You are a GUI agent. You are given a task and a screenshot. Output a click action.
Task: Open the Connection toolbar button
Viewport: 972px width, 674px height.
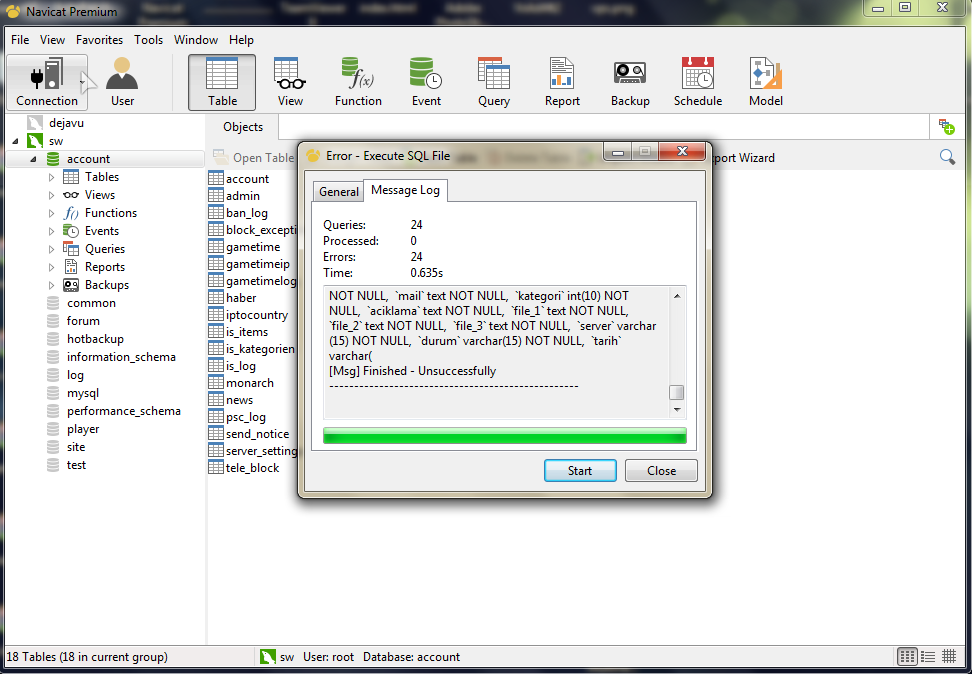[46, 82]
